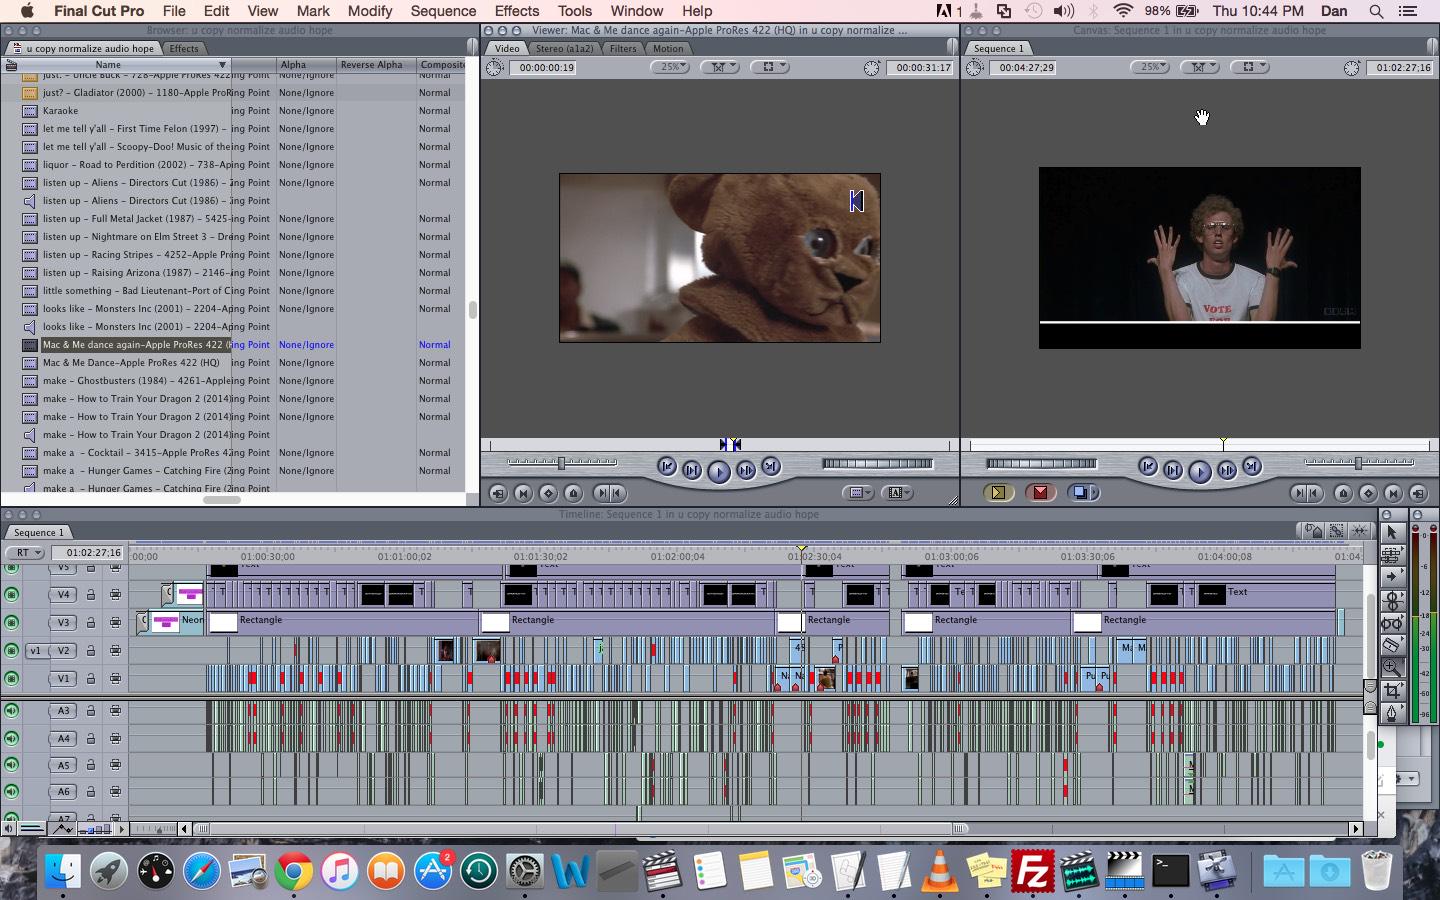Select the Zoom In magnifier tool

1391,668
